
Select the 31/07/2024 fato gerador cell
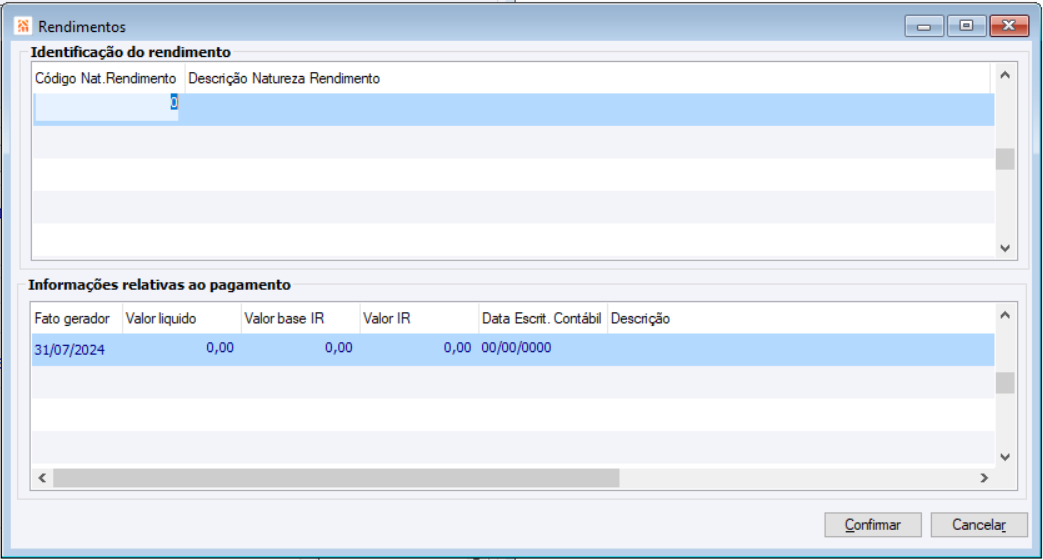click(x=77, y=349)
